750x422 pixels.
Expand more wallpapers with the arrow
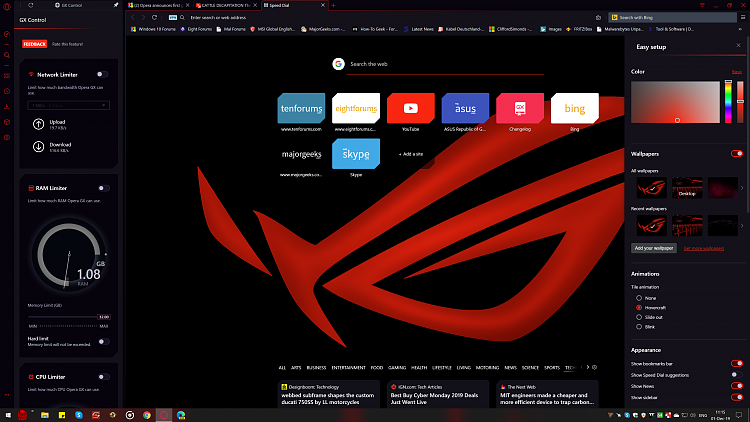point(741,187)
